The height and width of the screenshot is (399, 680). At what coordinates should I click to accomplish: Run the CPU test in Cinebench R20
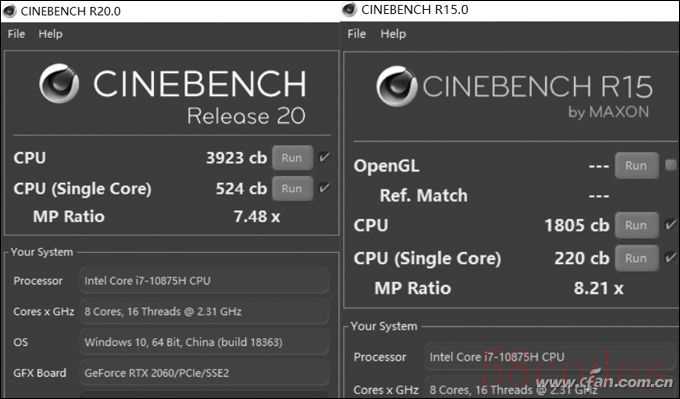pyautogui.click(x=292, y=157)
